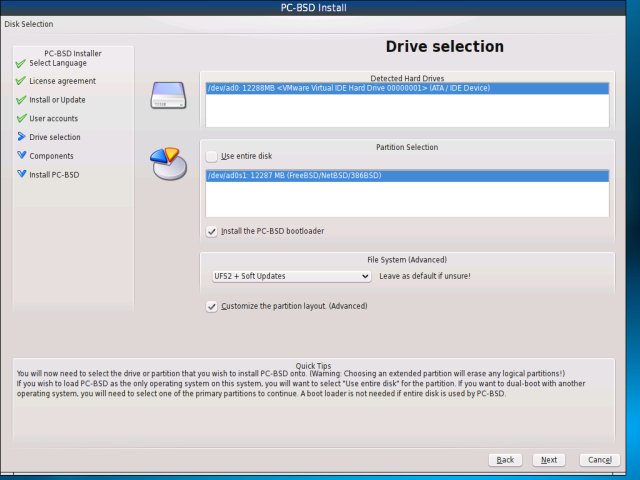Image resolution: width=640 pixels, height=480 pixels.
Task: Click the Install PC-BSD blue down-arrow icon
Action: [20, 175]
